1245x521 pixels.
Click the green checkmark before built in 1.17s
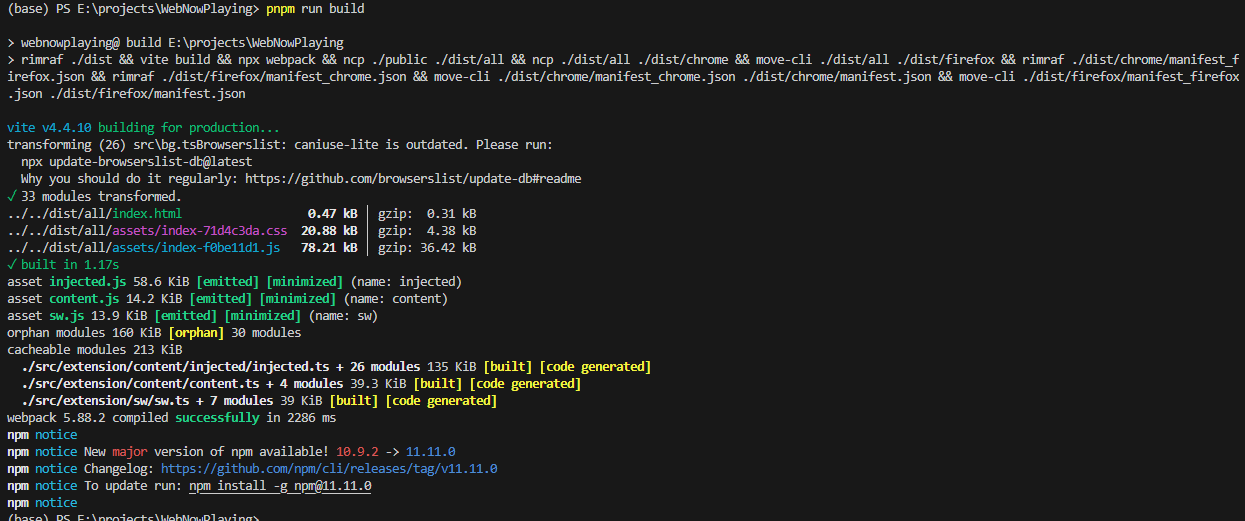click(11, 265)
